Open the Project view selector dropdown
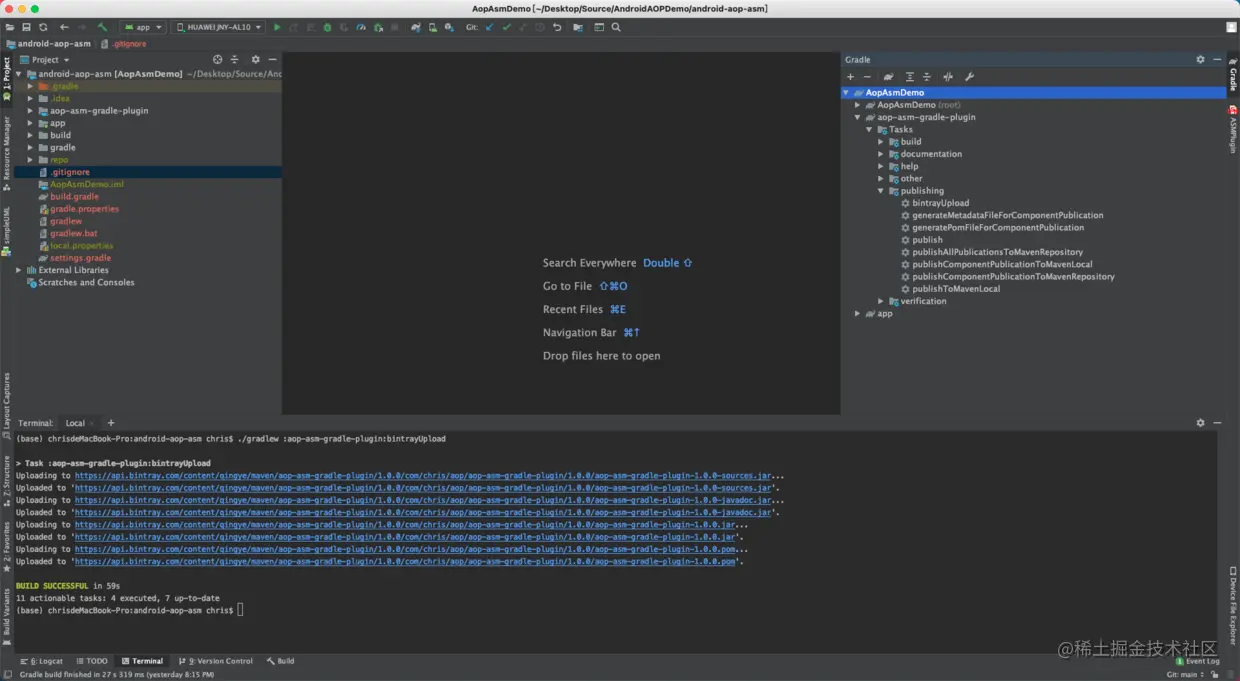This screenshot has height=681, width=1240. tap(44, 60)
